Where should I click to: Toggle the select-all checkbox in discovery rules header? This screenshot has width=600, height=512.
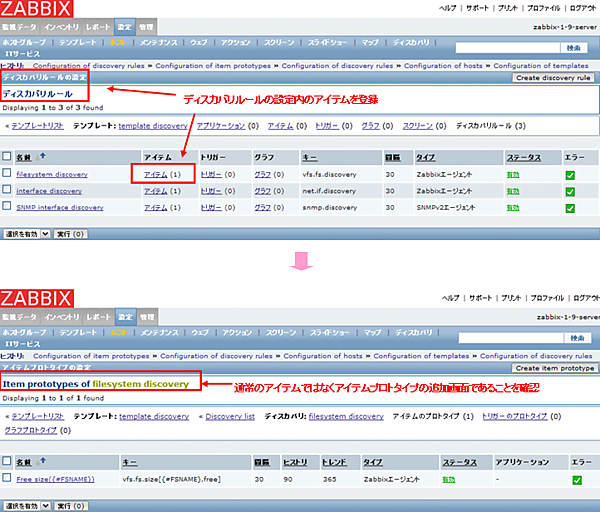8,157
